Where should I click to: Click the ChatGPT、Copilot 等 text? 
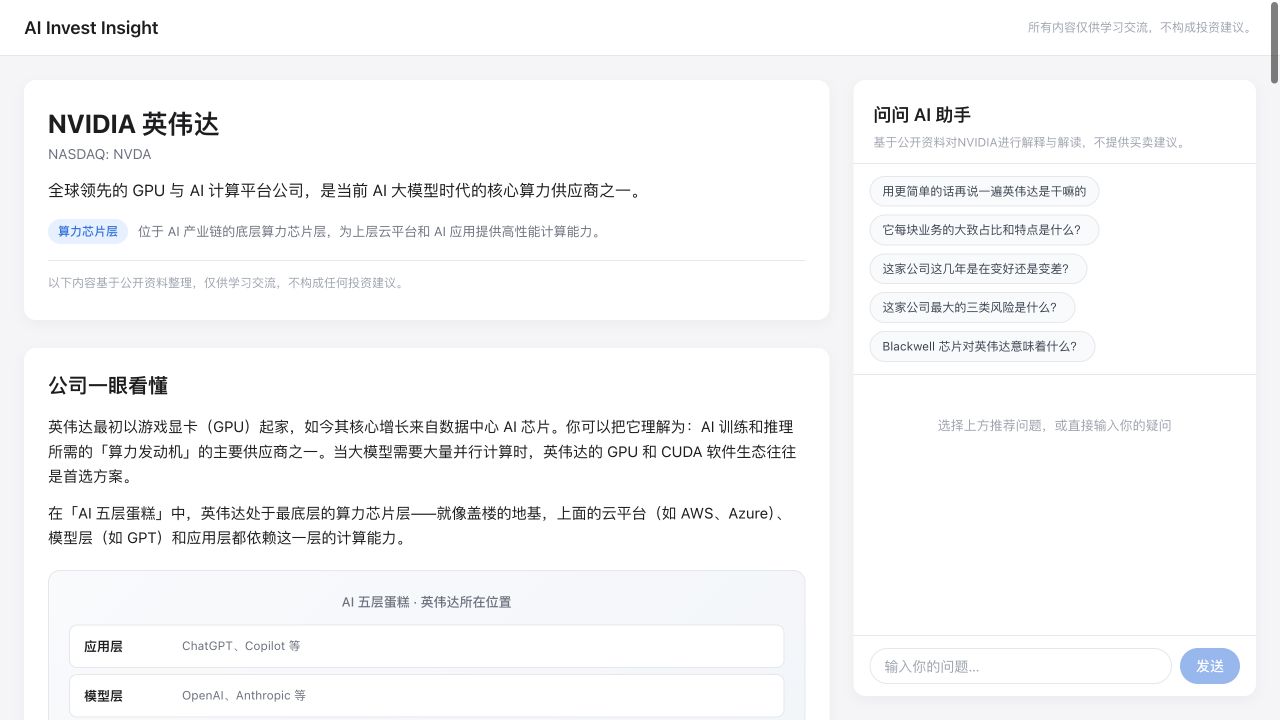[x=241, y=646]
